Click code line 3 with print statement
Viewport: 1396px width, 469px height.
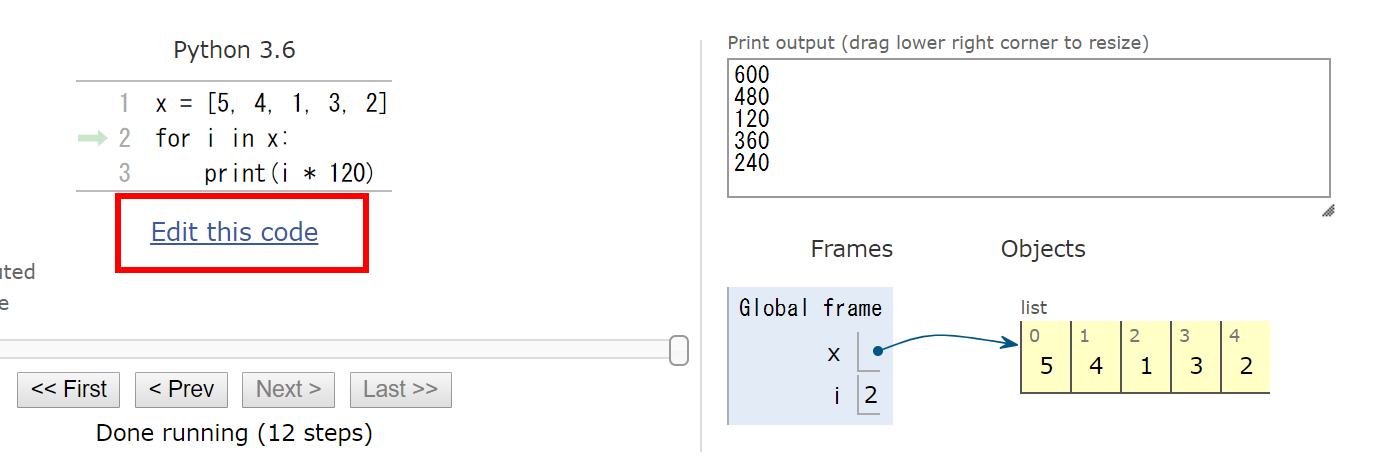(289, 173)
